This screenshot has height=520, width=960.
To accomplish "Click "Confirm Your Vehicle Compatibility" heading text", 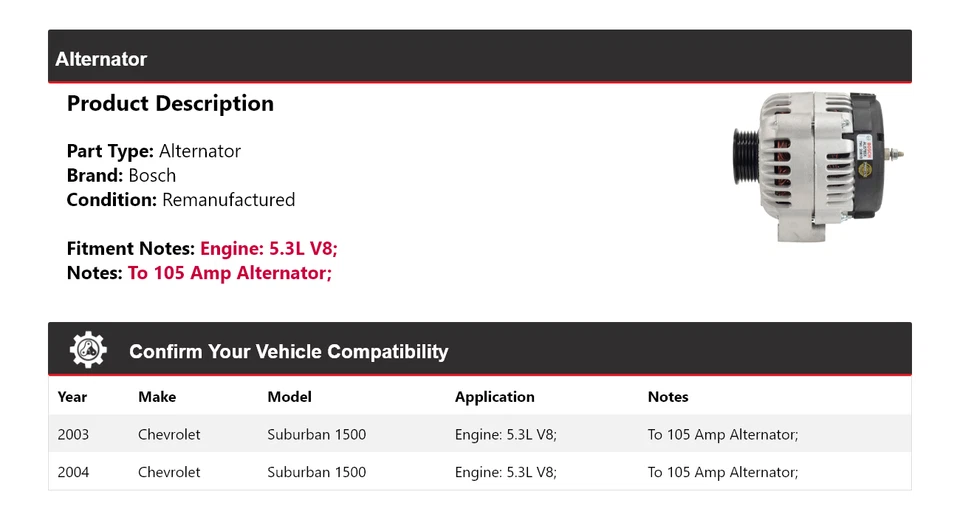I will coord(288,351).
